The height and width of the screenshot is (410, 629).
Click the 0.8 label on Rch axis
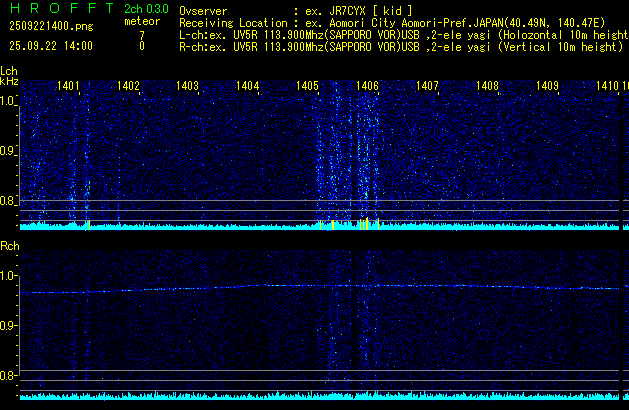tap(8, 376)
